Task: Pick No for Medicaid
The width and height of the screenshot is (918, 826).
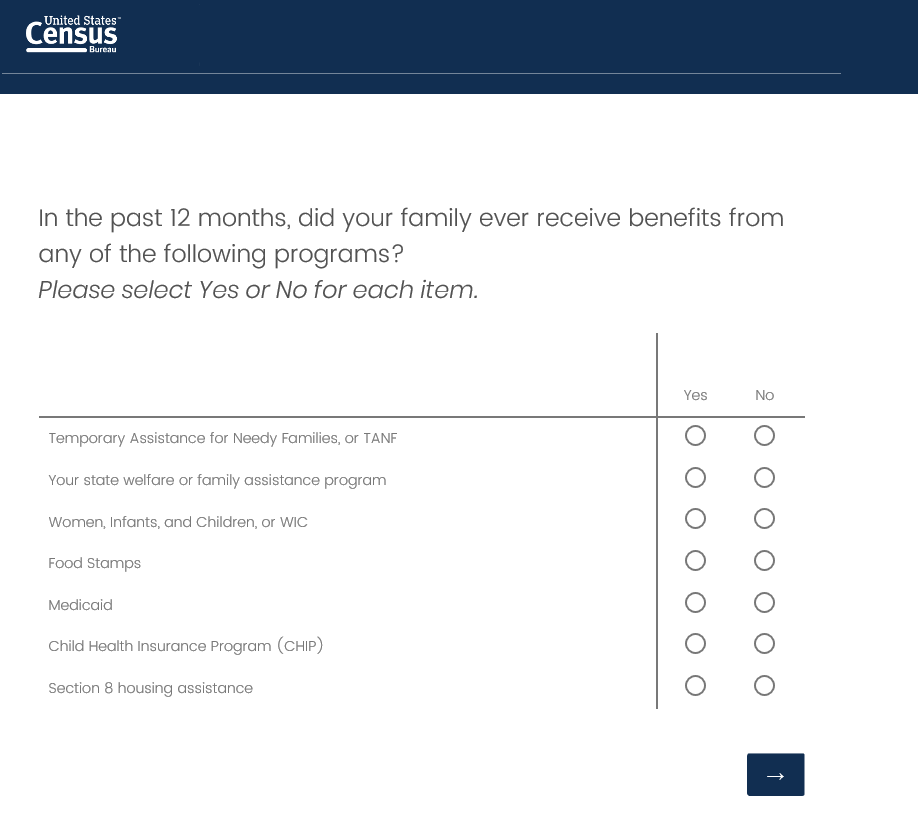Action: pyautogui.click(x=765, y=603)
